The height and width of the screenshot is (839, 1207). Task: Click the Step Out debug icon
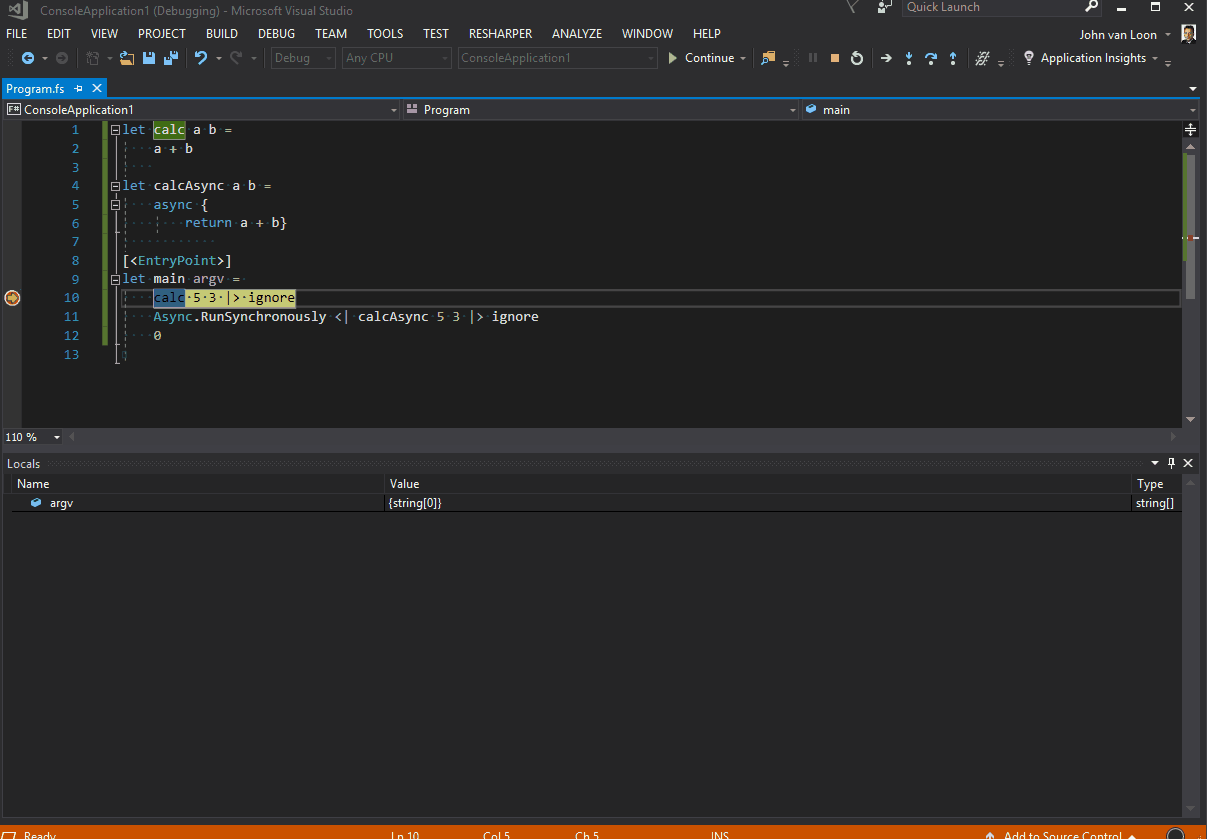[952, 58]
